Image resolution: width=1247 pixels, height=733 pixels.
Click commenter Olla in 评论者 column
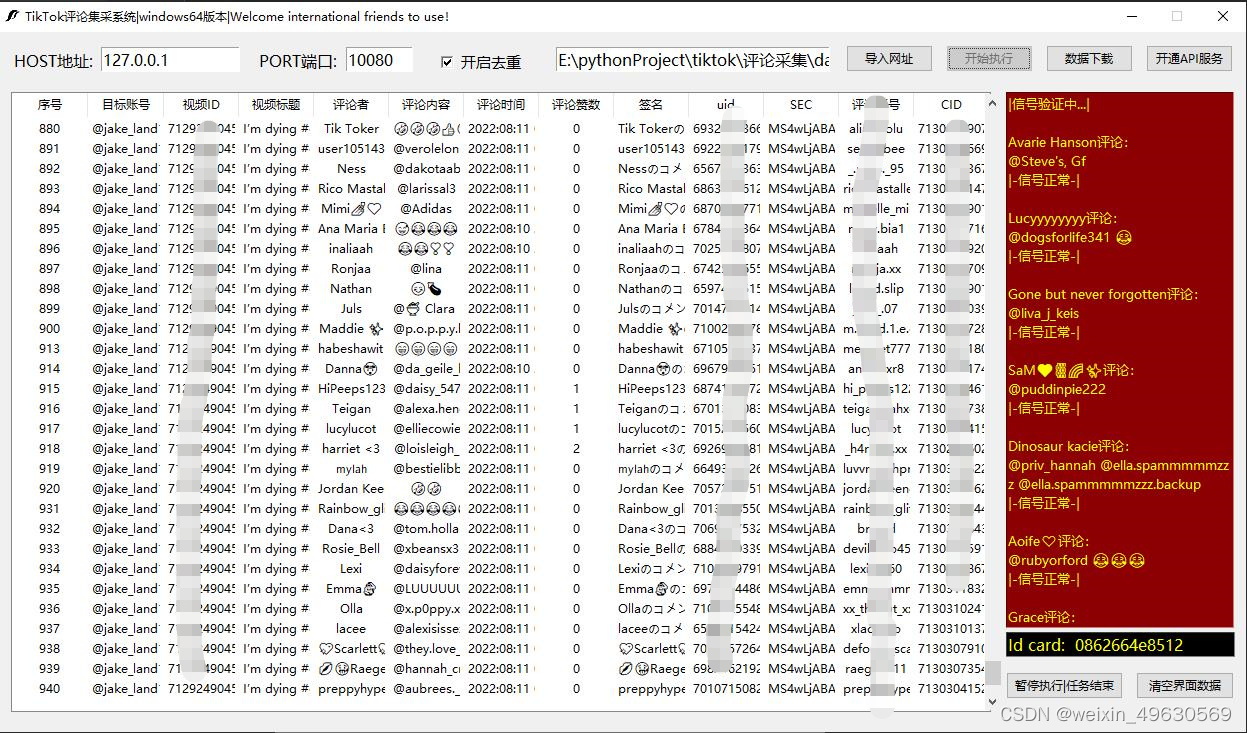(351, 608)
